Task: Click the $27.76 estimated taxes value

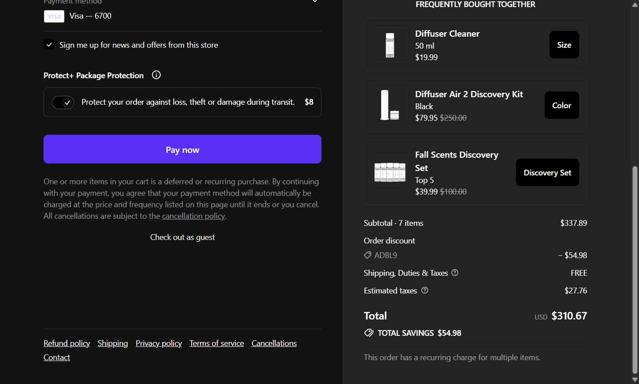Action: tap(575, 291)
